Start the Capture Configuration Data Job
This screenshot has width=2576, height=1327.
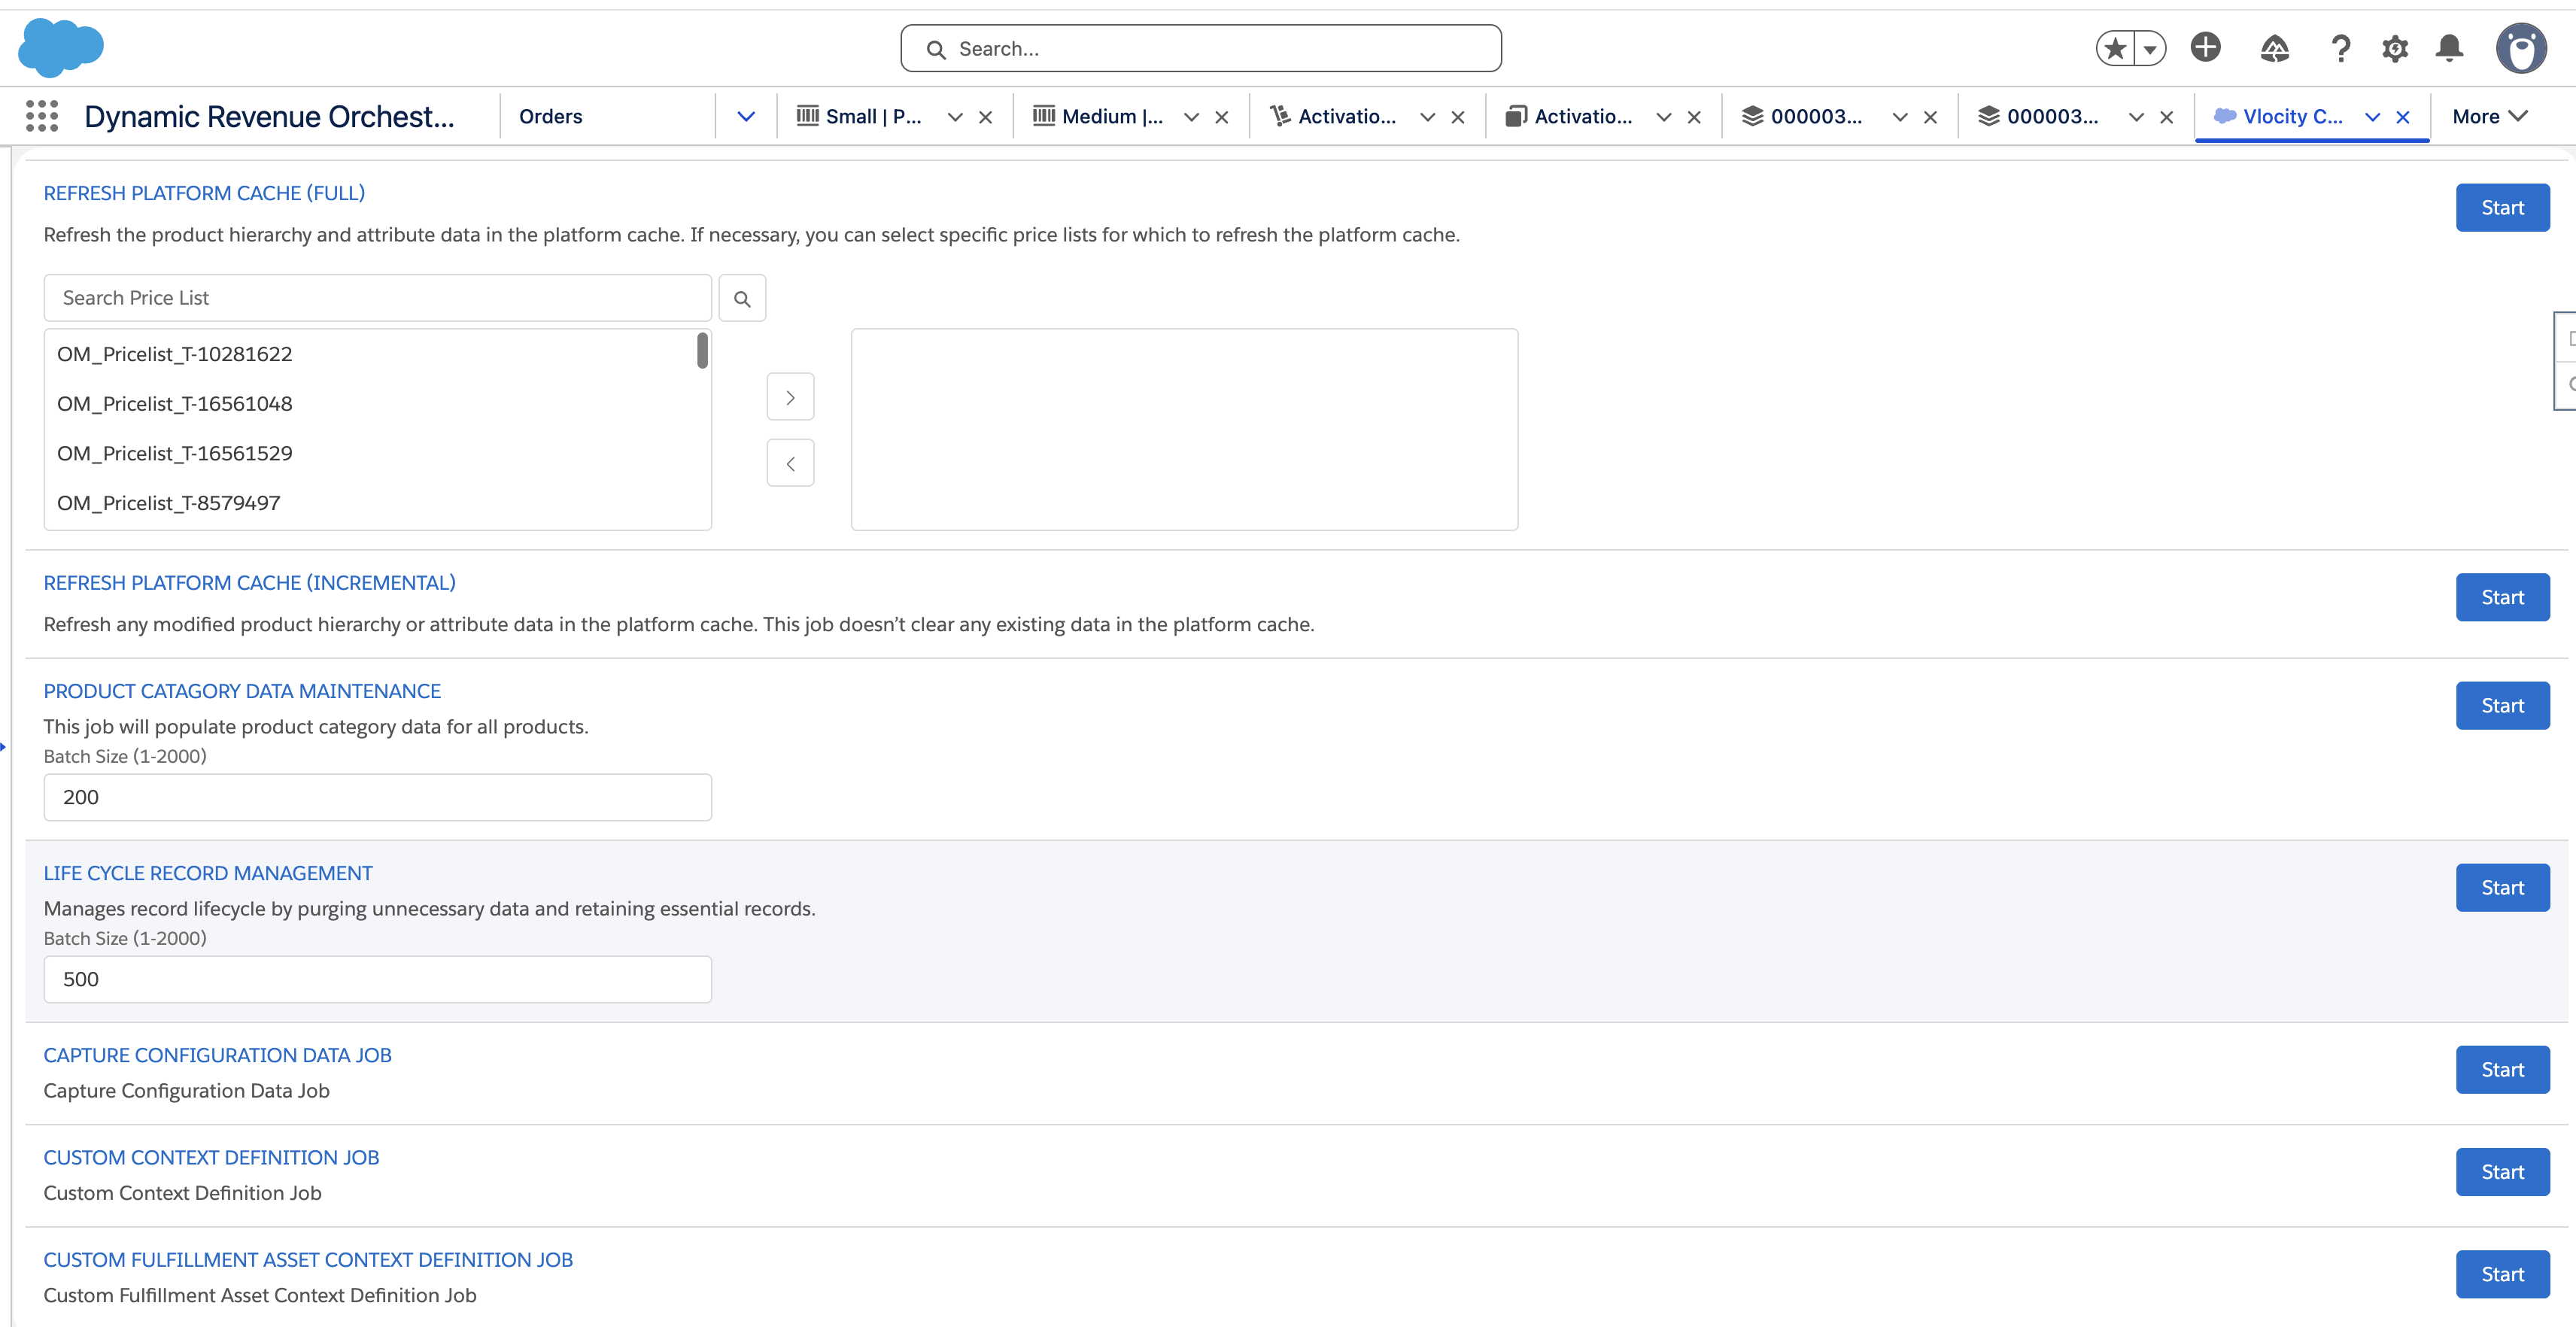coord(2502,1070)
